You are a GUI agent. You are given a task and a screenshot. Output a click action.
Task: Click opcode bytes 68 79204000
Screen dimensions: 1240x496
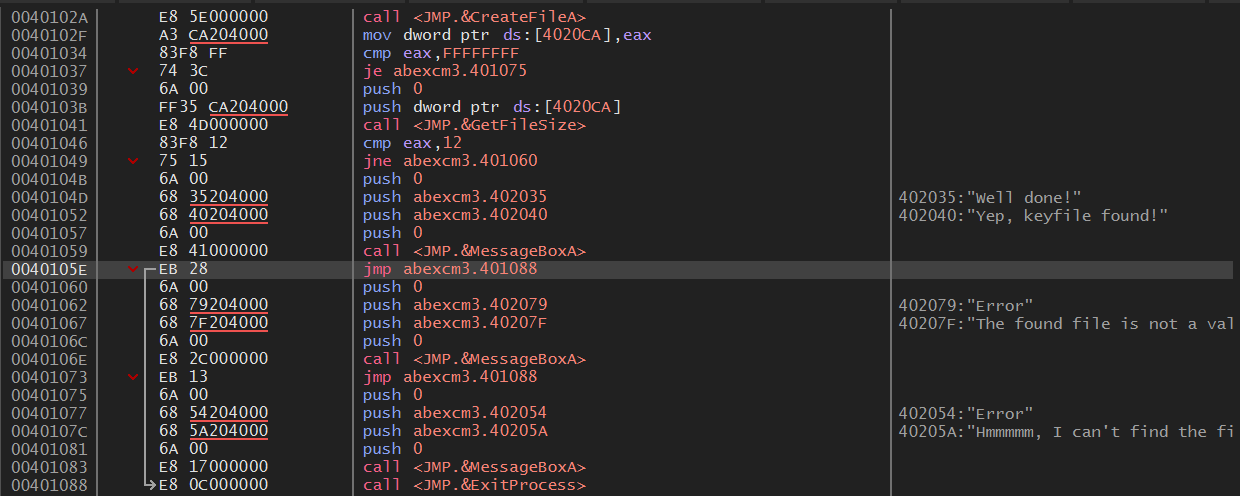(213, 305)
